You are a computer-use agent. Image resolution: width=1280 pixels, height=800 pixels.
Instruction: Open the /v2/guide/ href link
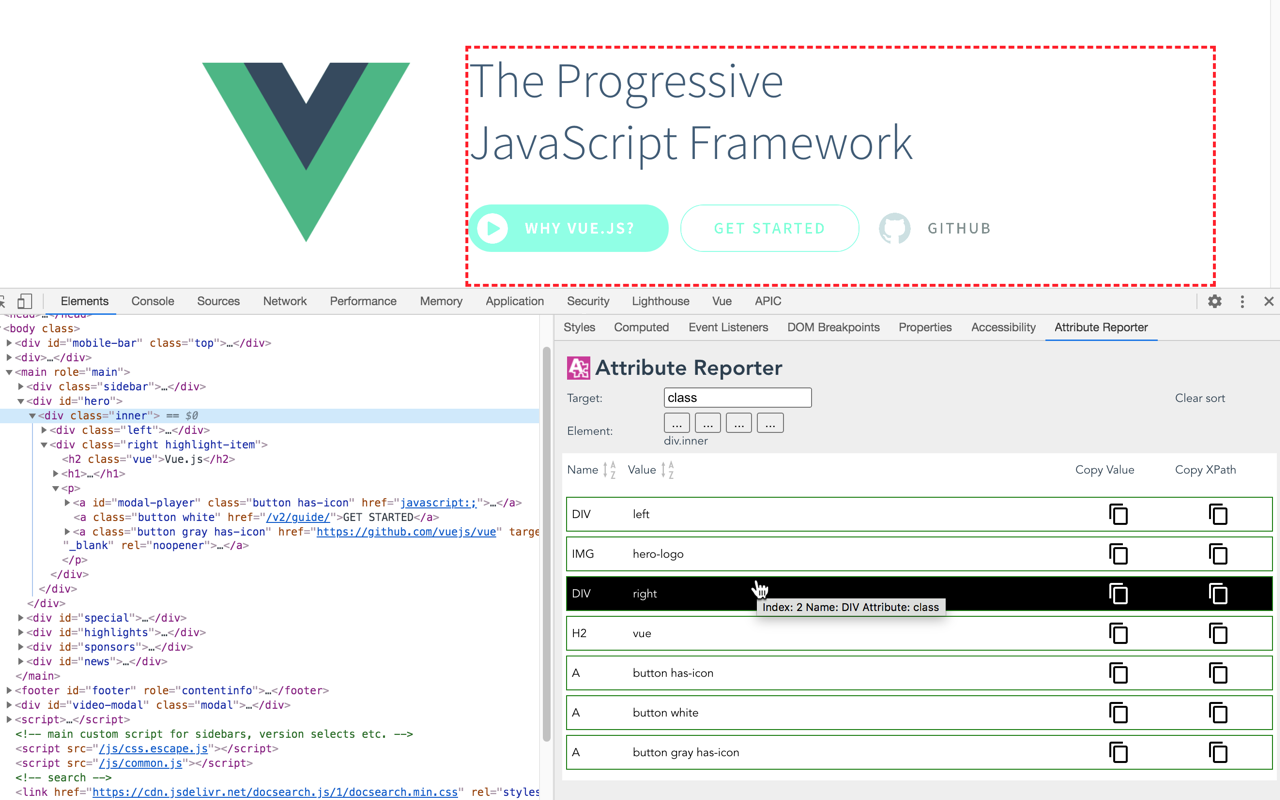pos(298,517)
